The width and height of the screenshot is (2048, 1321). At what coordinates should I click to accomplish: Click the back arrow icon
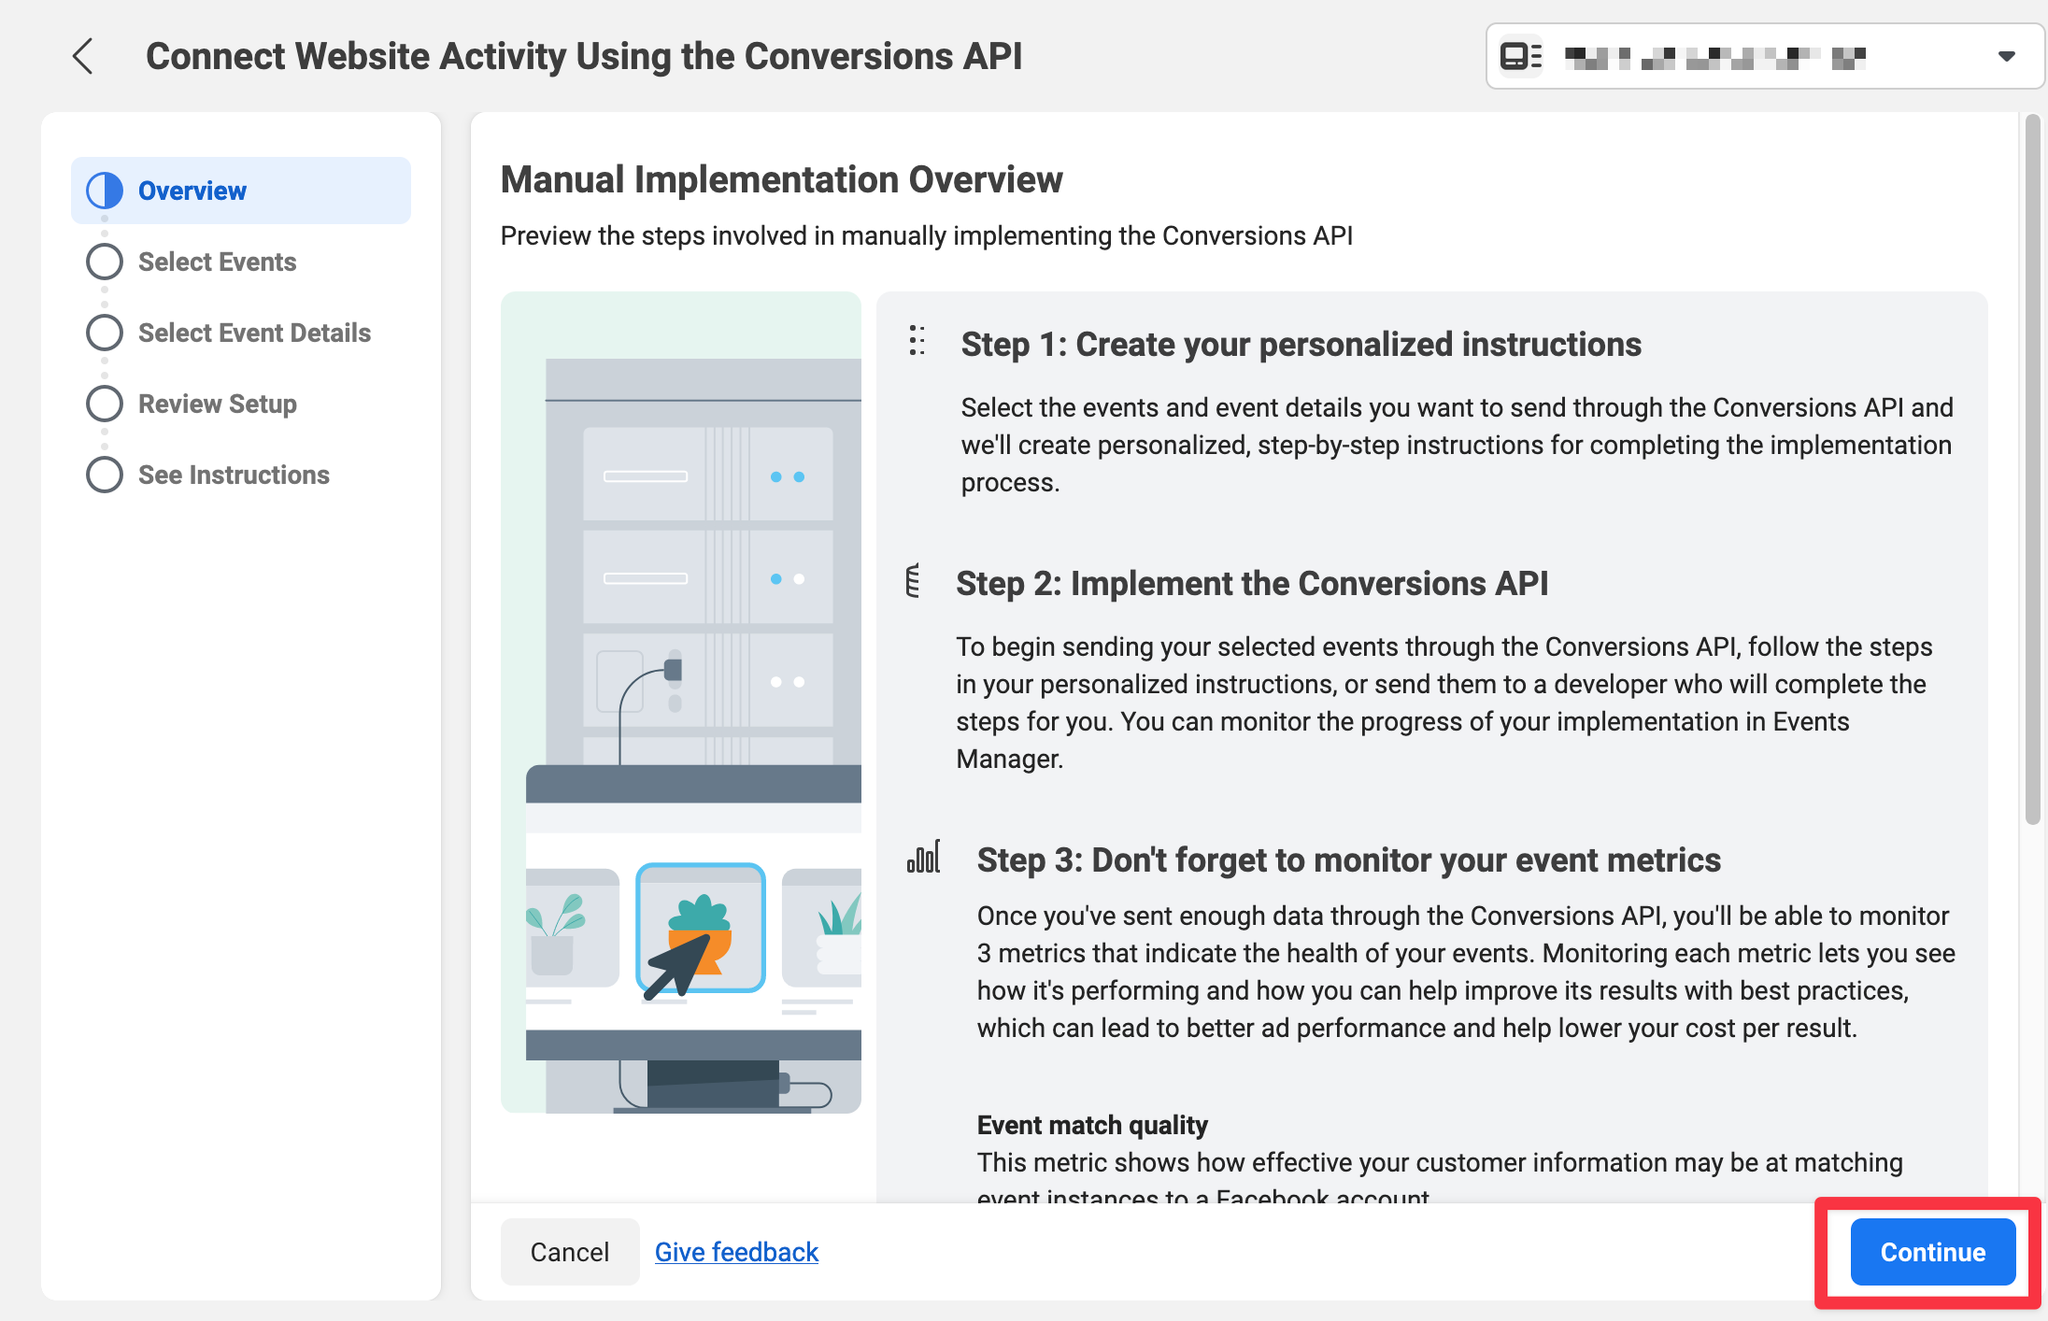pyautogui.click(x=83, y=56)
